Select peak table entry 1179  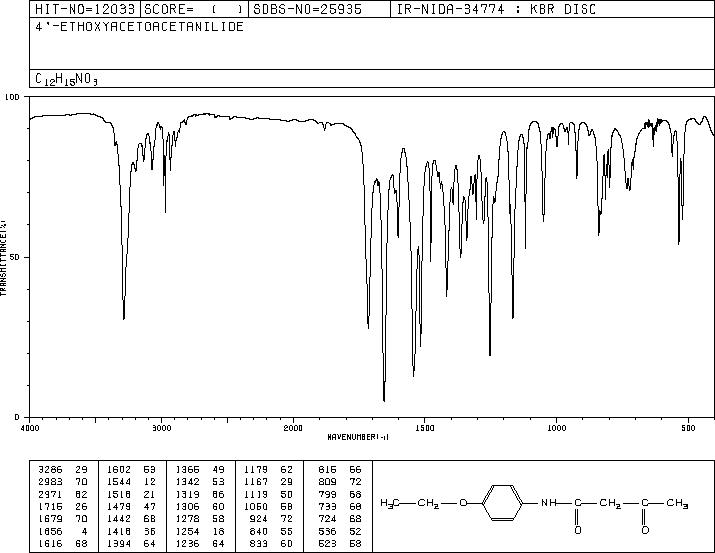(x=256, y=470)
